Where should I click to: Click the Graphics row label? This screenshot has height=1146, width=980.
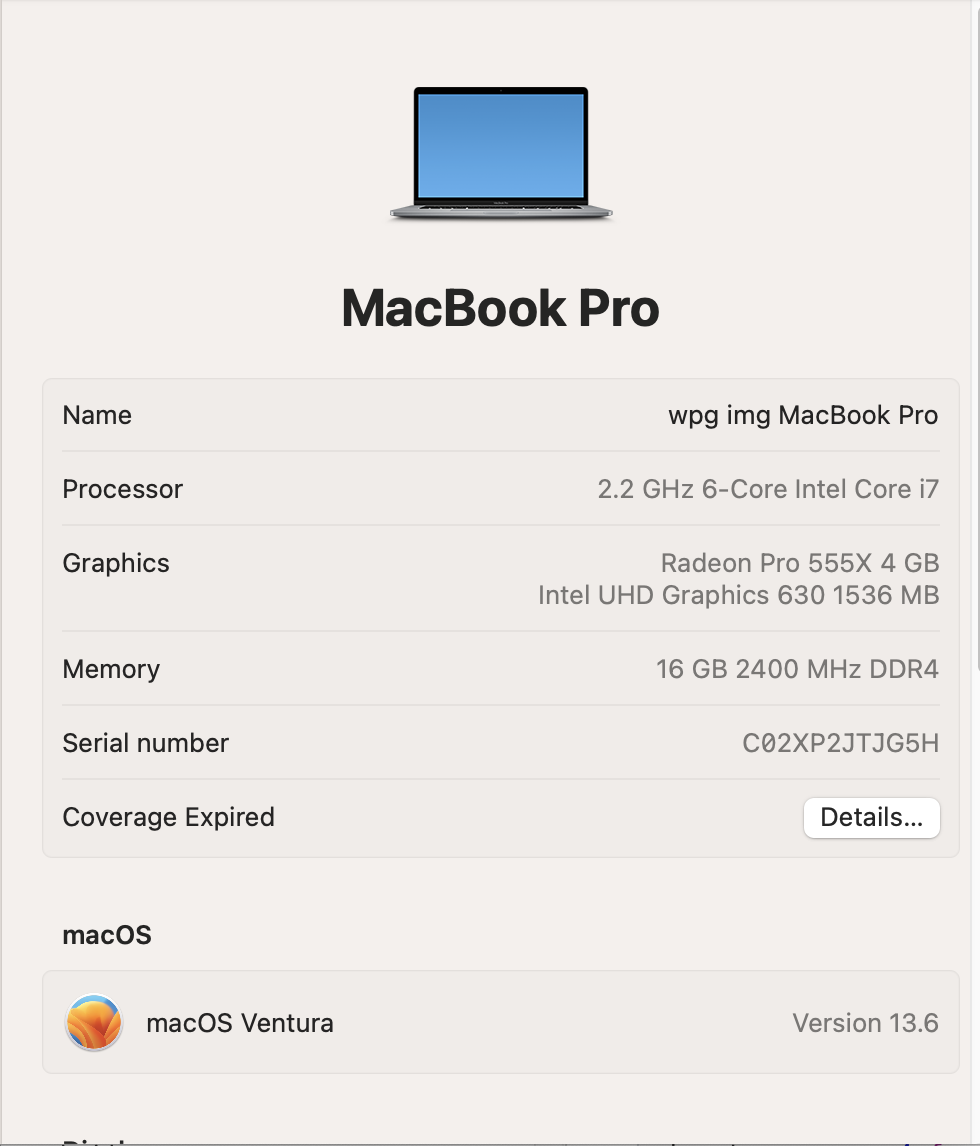click(115, 563)
